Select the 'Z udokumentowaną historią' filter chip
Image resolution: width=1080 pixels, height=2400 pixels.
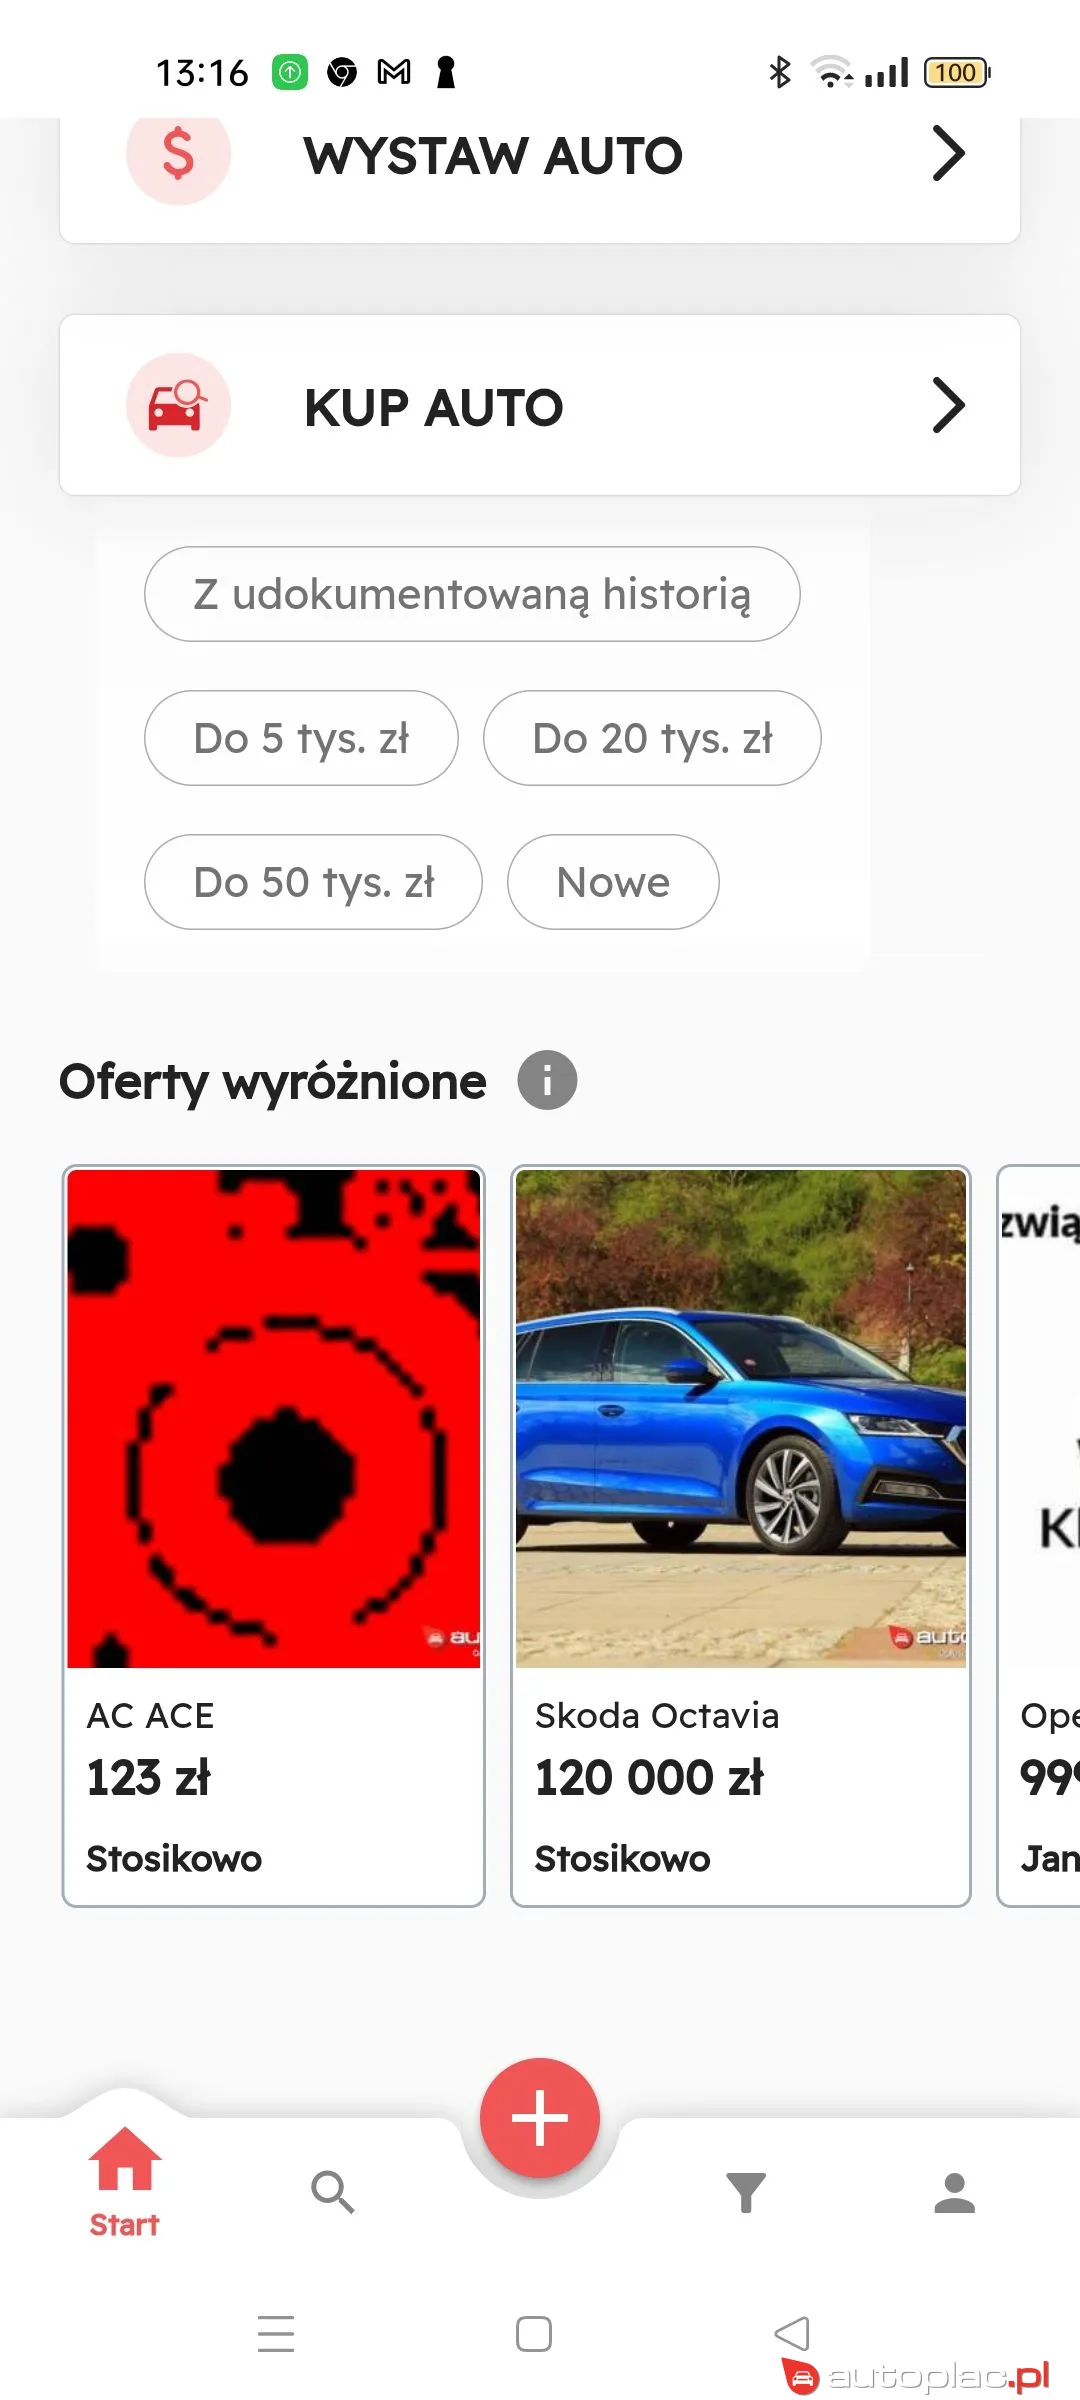coord(471,593)
